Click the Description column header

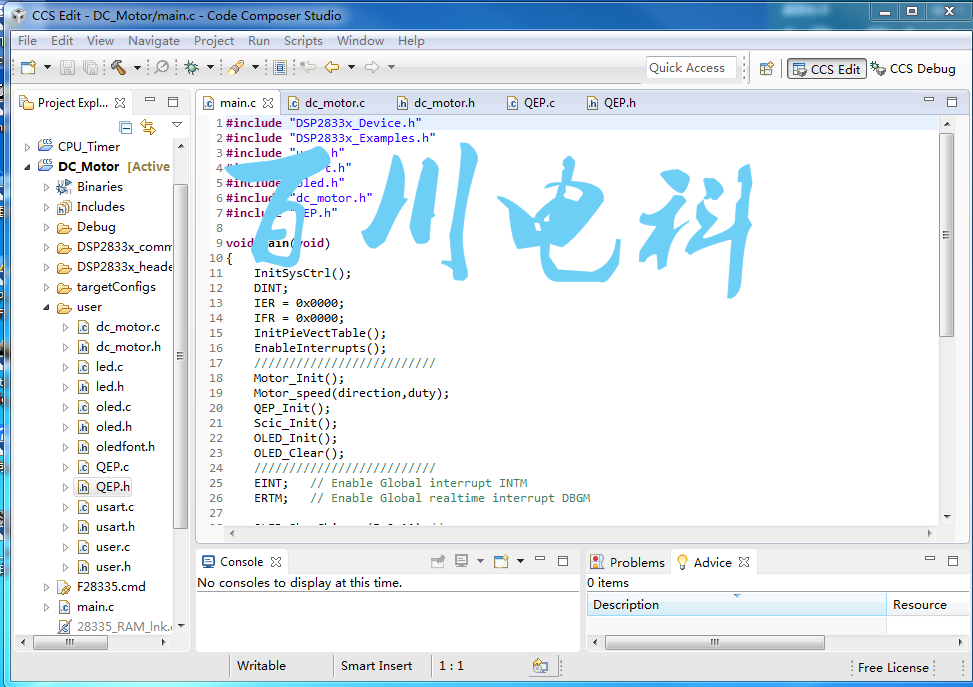pyautogui.click(x=737, y=604)
